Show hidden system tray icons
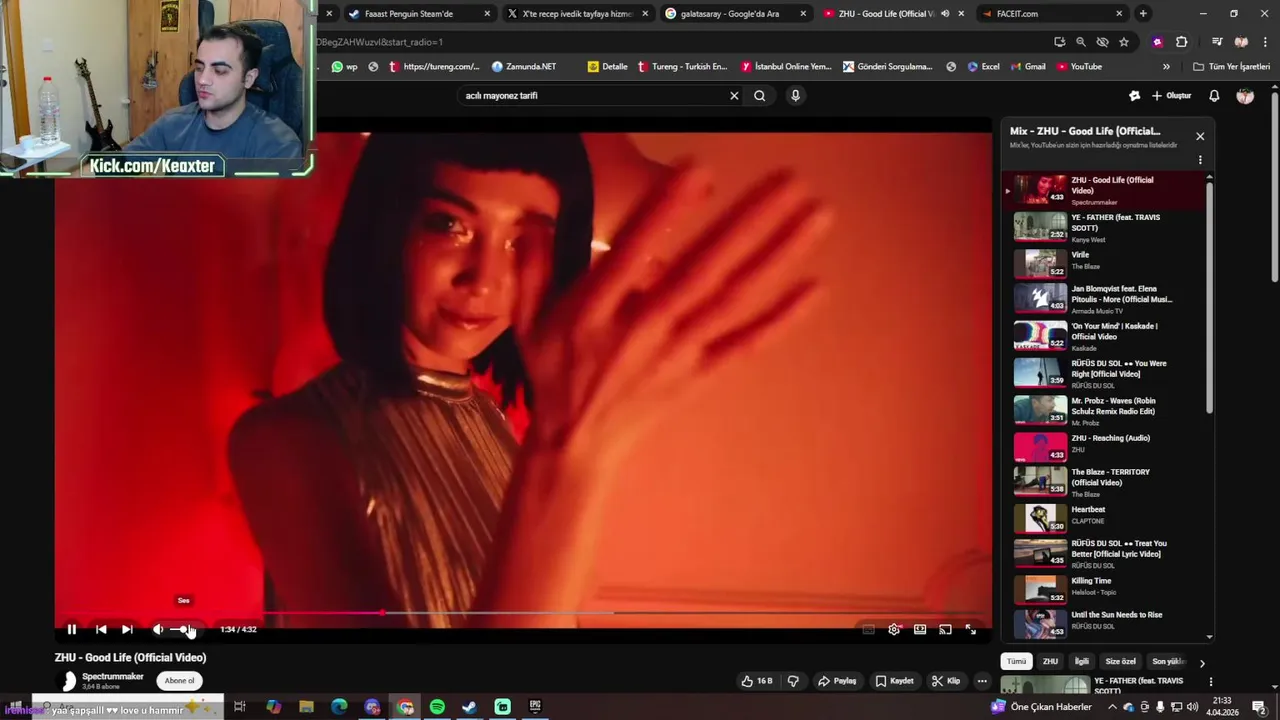This screenshot has height=720, width=1280. coord(1113,707)
